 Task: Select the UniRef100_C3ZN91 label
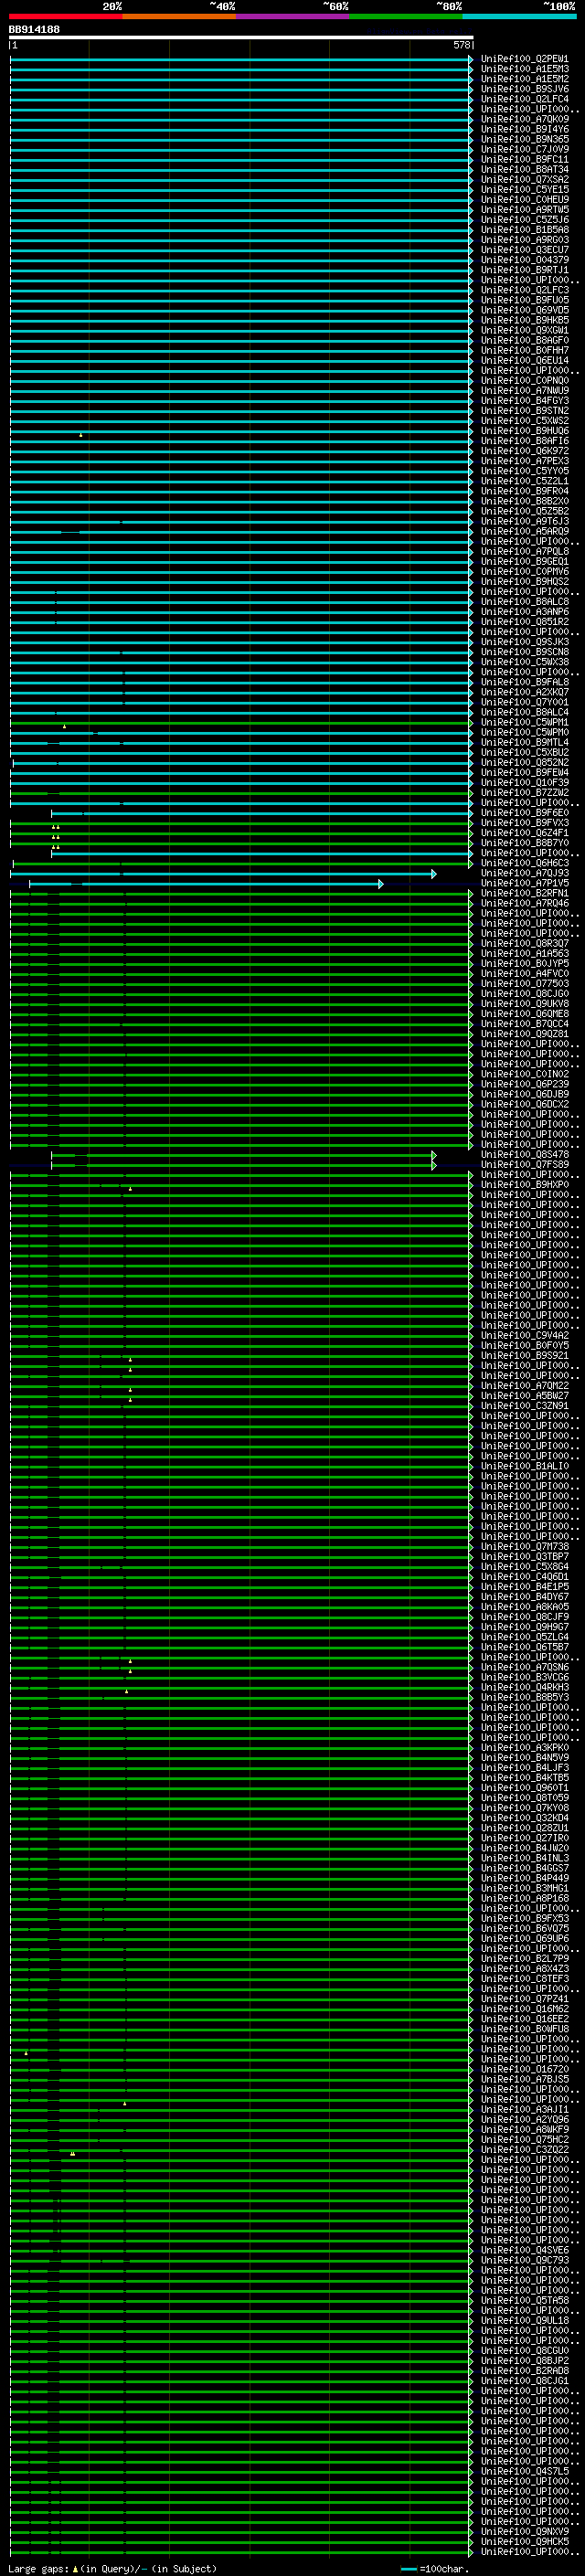click(x=524, y=1406)
